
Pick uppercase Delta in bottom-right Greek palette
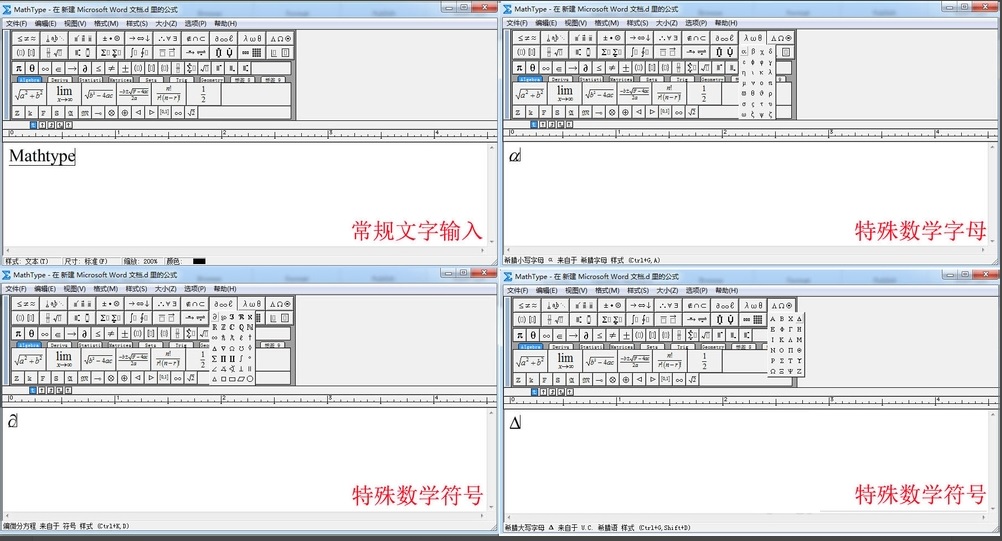(799, 319)
